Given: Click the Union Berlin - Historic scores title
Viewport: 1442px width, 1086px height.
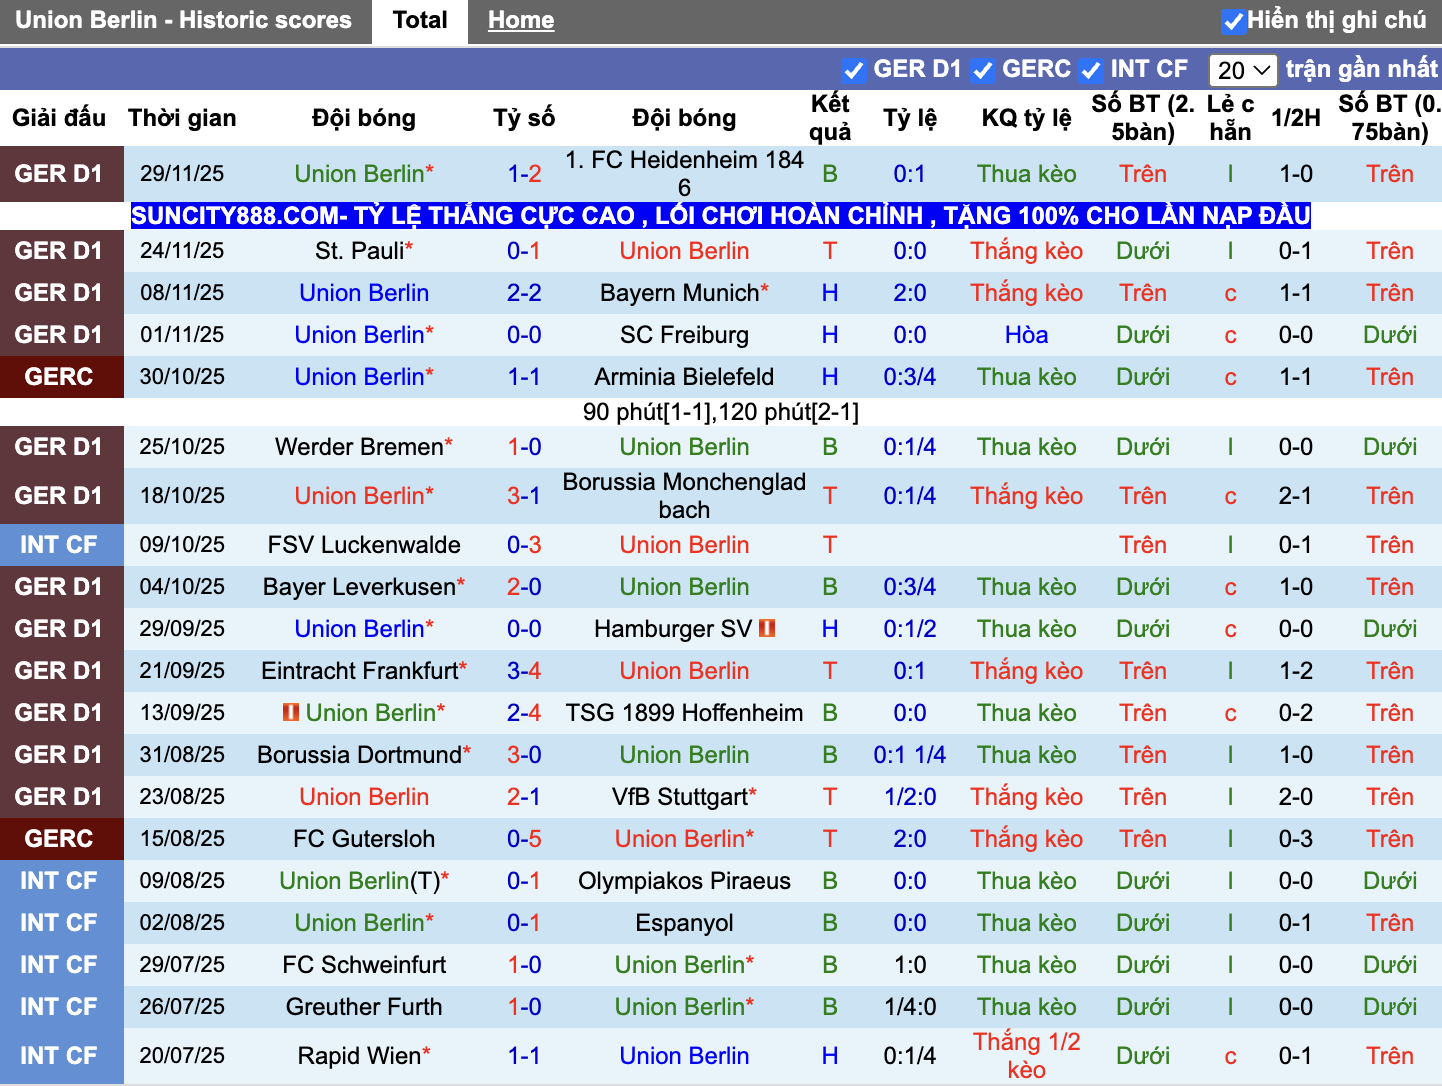Looking at the screenshot, I should tap(183, 21).
